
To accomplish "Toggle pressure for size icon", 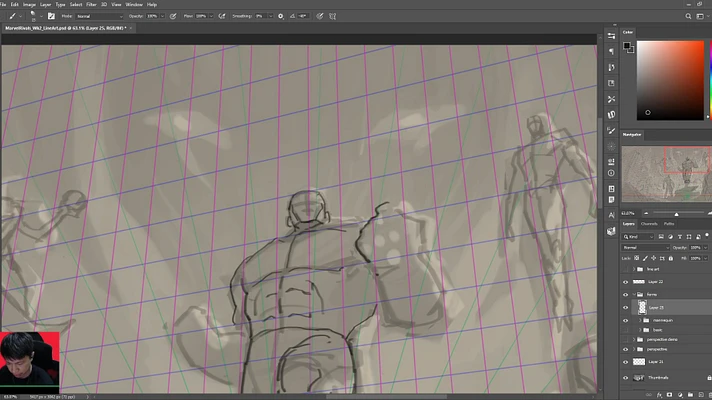I will click(320, 16).
